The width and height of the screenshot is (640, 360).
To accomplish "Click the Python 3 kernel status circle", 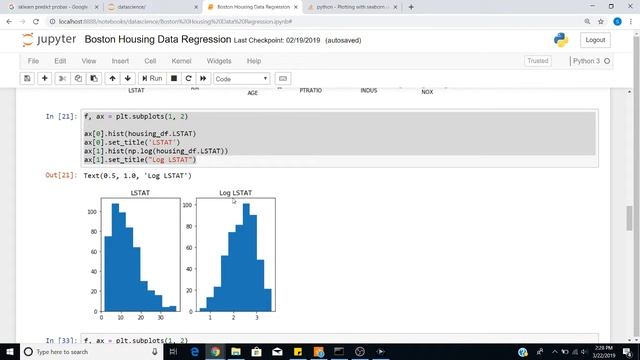I will [x=607, y=61].
